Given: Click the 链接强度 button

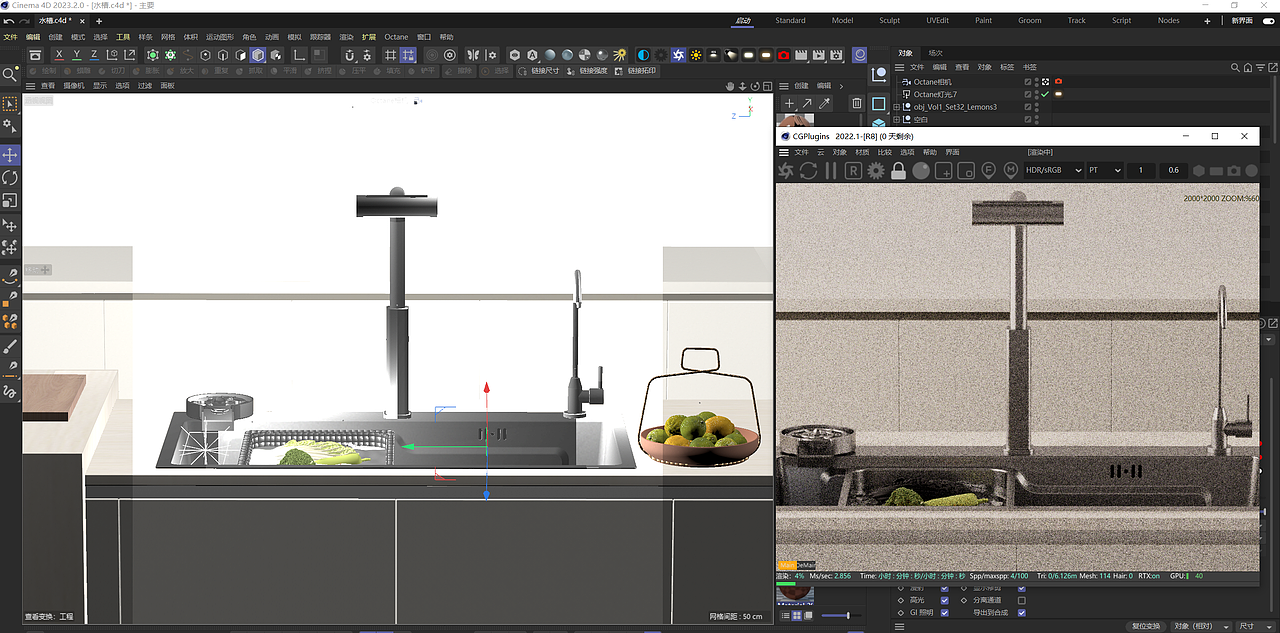Looking at the screenshot, I should 586,71.
